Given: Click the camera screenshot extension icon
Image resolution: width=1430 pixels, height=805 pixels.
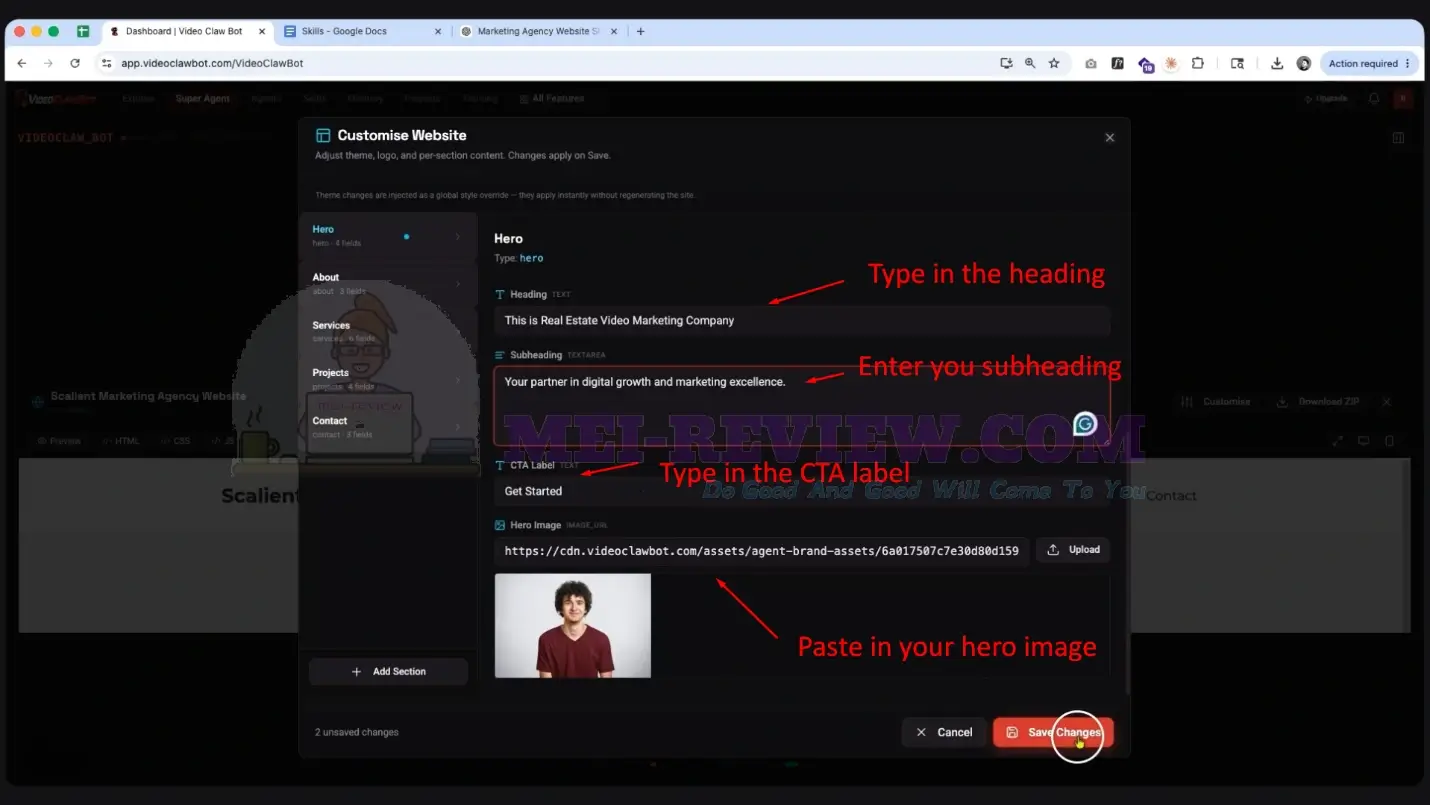Looking at the screenshot, I should pyautogui.click(x=1090, y=63).
